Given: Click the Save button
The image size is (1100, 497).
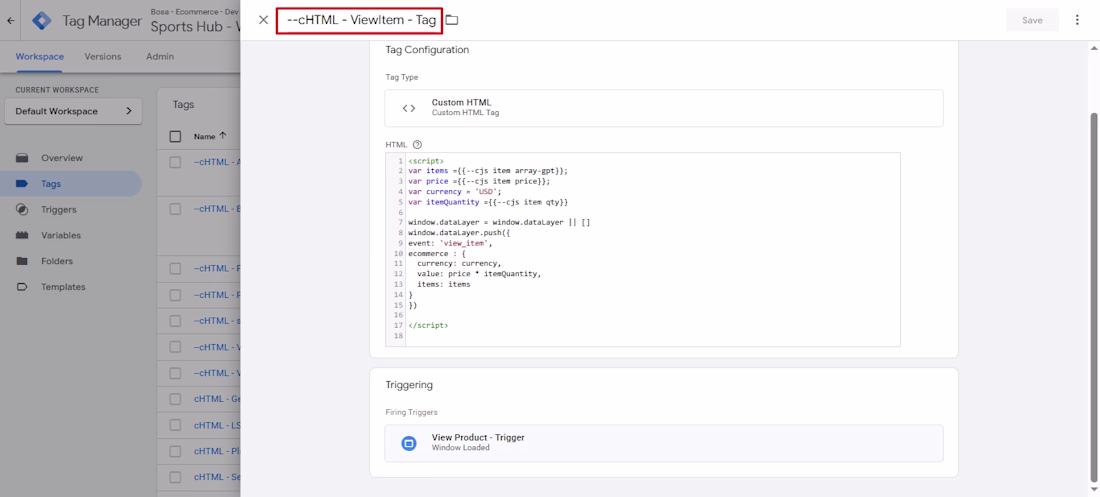Looking at the screenshot, I should pos(1032,20).
